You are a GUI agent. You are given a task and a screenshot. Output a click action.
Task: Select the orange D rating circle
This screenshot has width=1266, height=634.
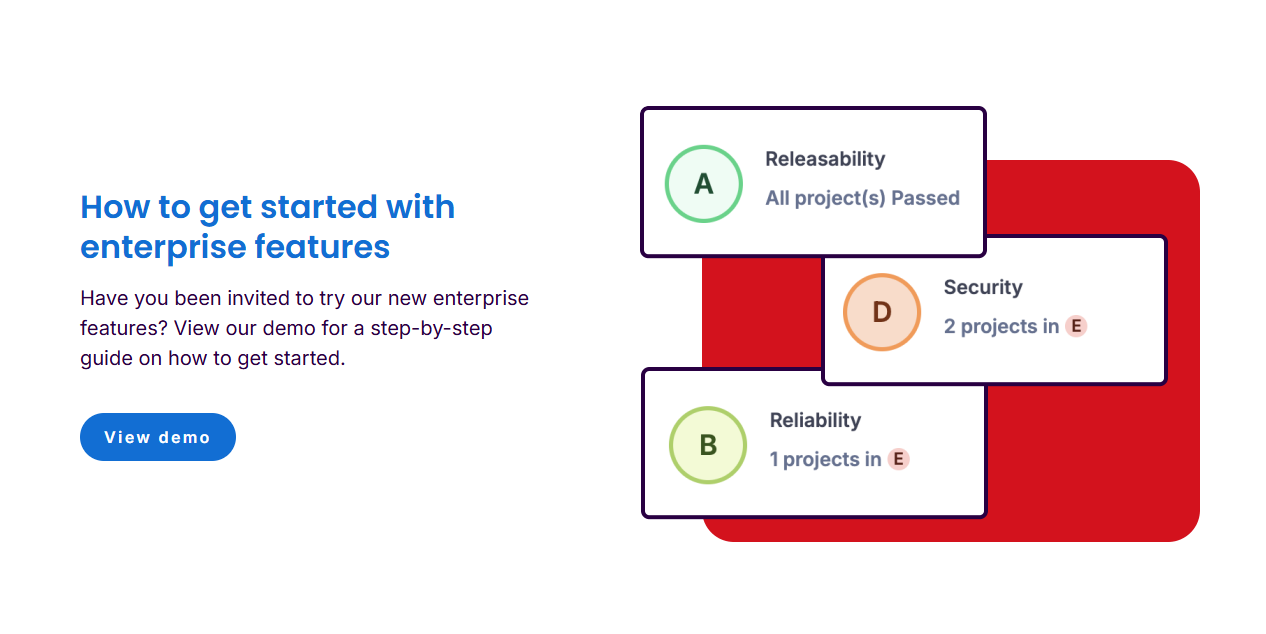click(882, 312)
